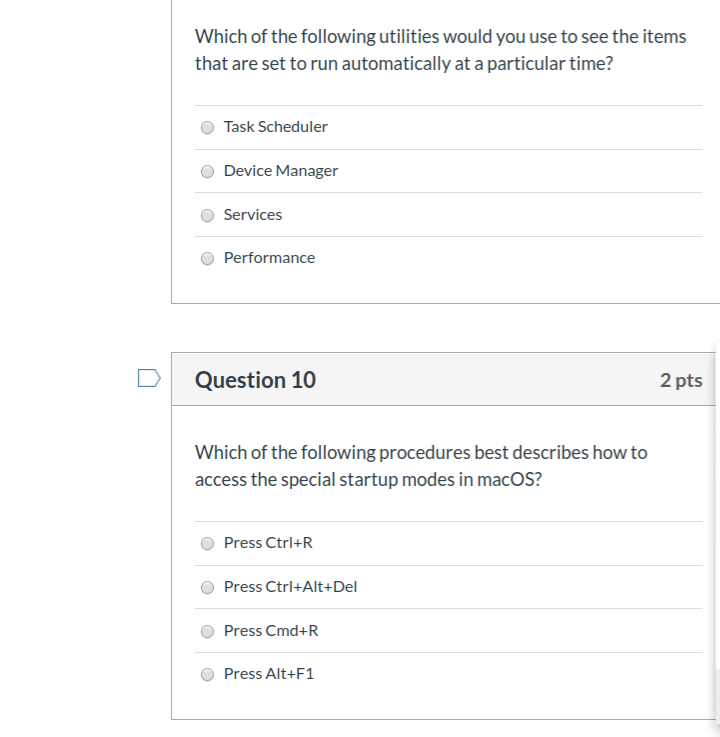The height and width of the screenshot is (737, 720).
Task: Click the macOS startup modes question text
Action: coord(421,466)
